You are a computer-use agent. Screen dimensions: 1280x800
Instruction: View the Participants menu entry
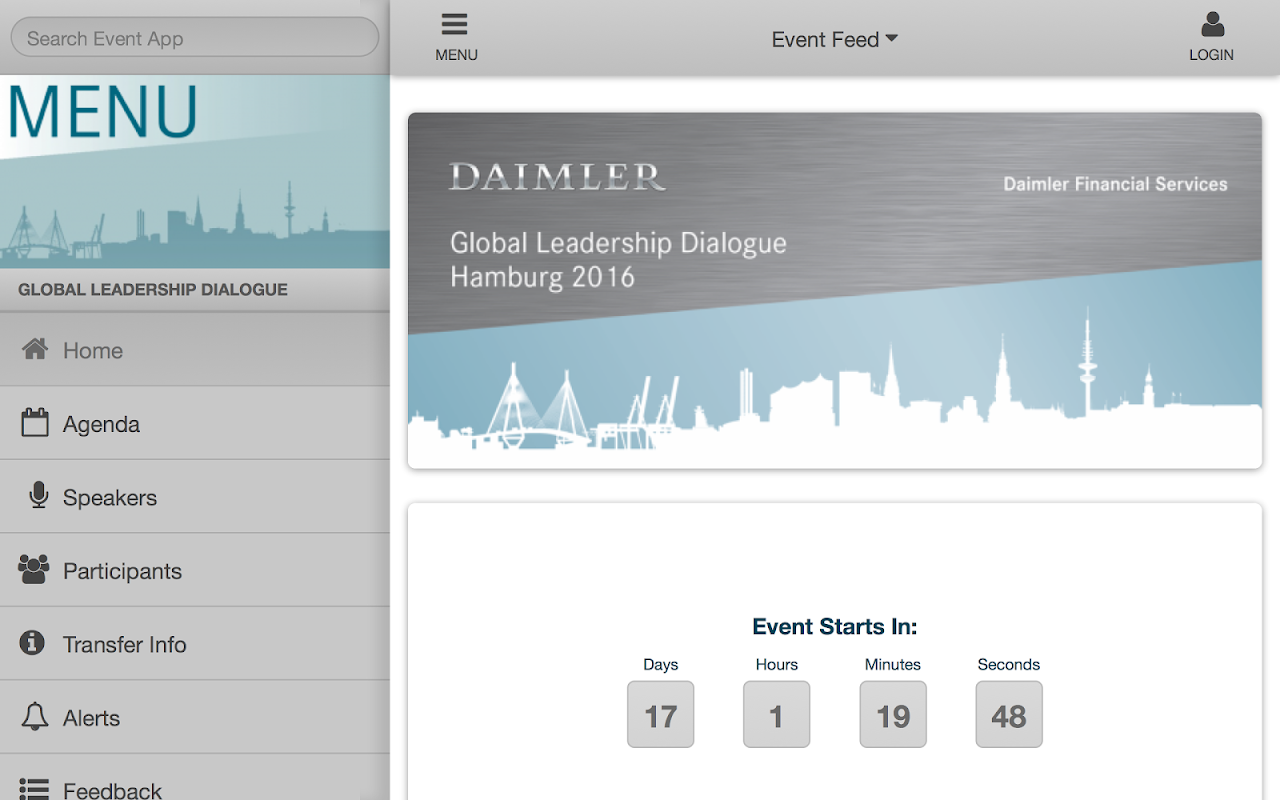coord(195,571)
